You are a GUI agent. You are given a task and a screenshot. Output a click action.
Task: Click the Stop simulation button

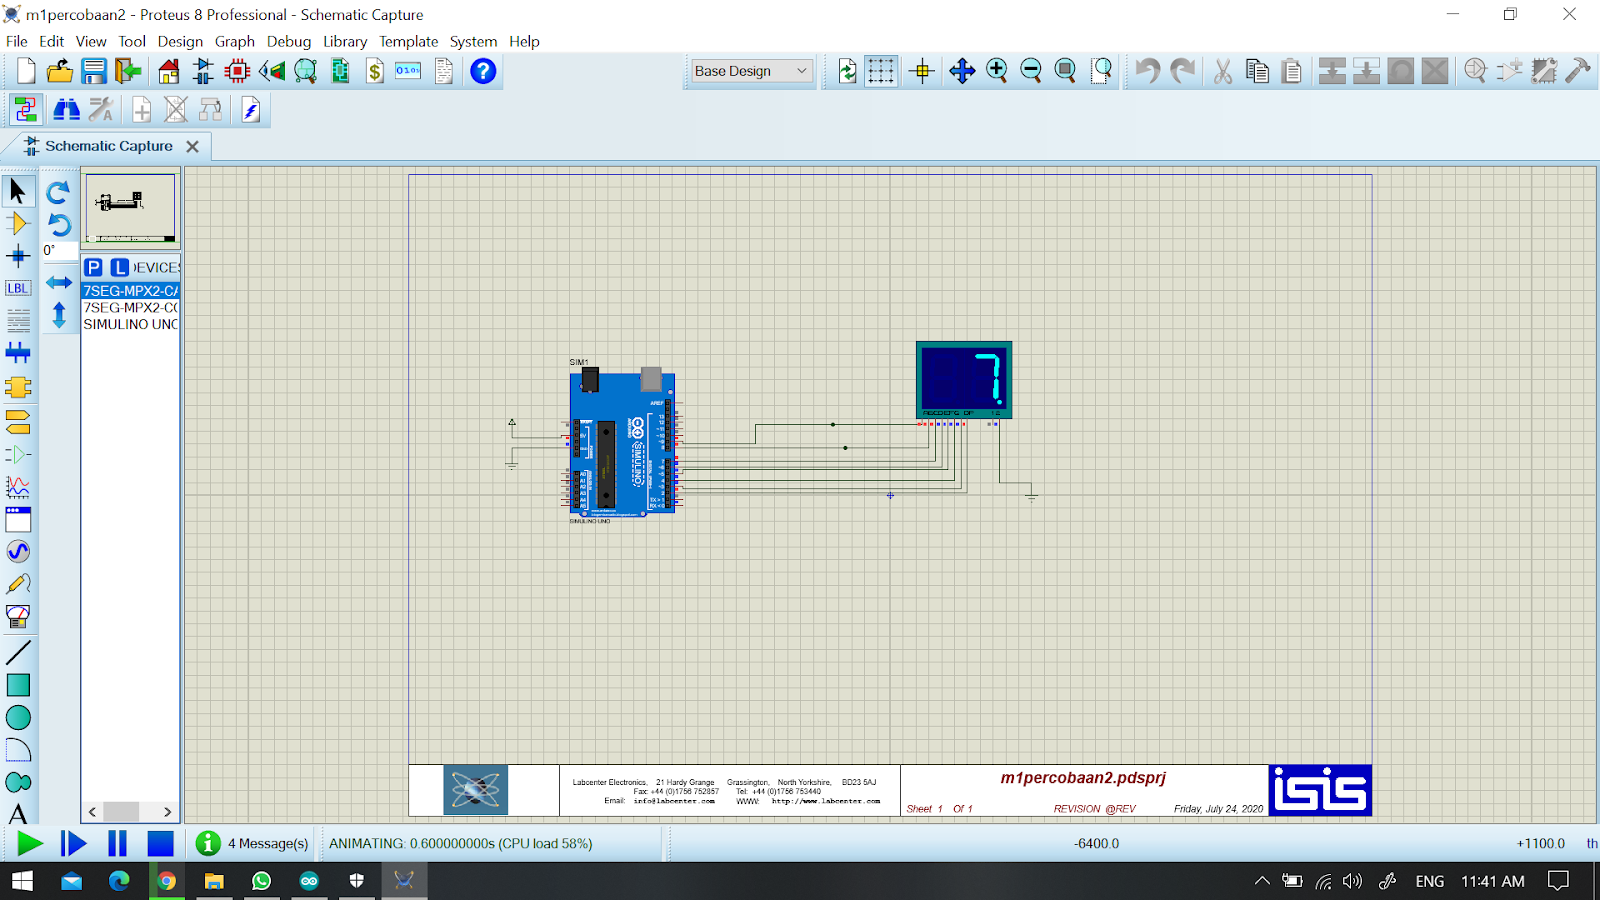[160, 844]
